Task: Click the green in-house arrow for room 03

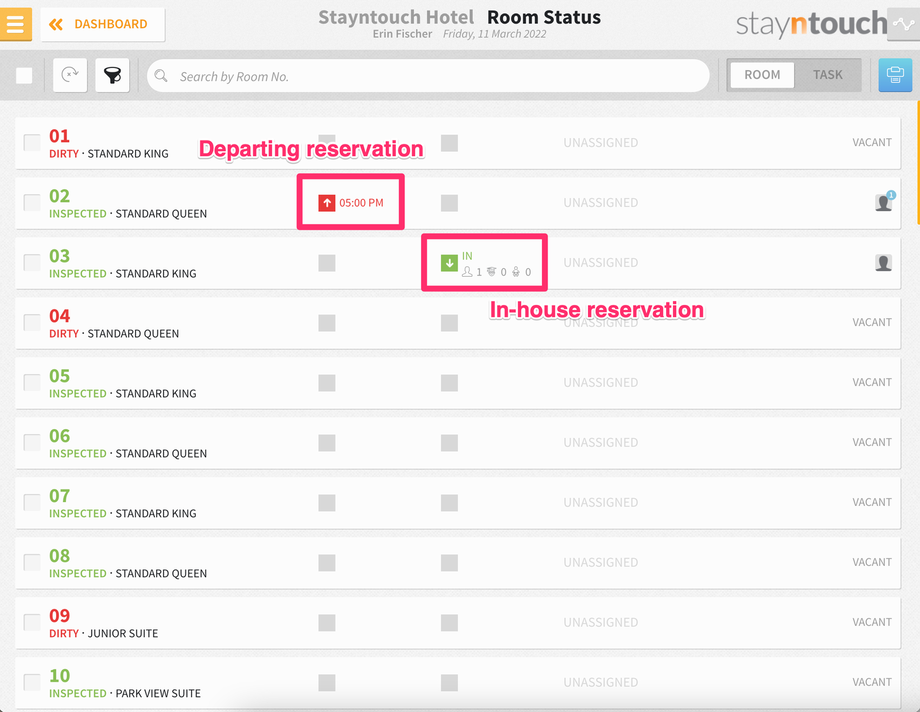Action: click(449, 263)
